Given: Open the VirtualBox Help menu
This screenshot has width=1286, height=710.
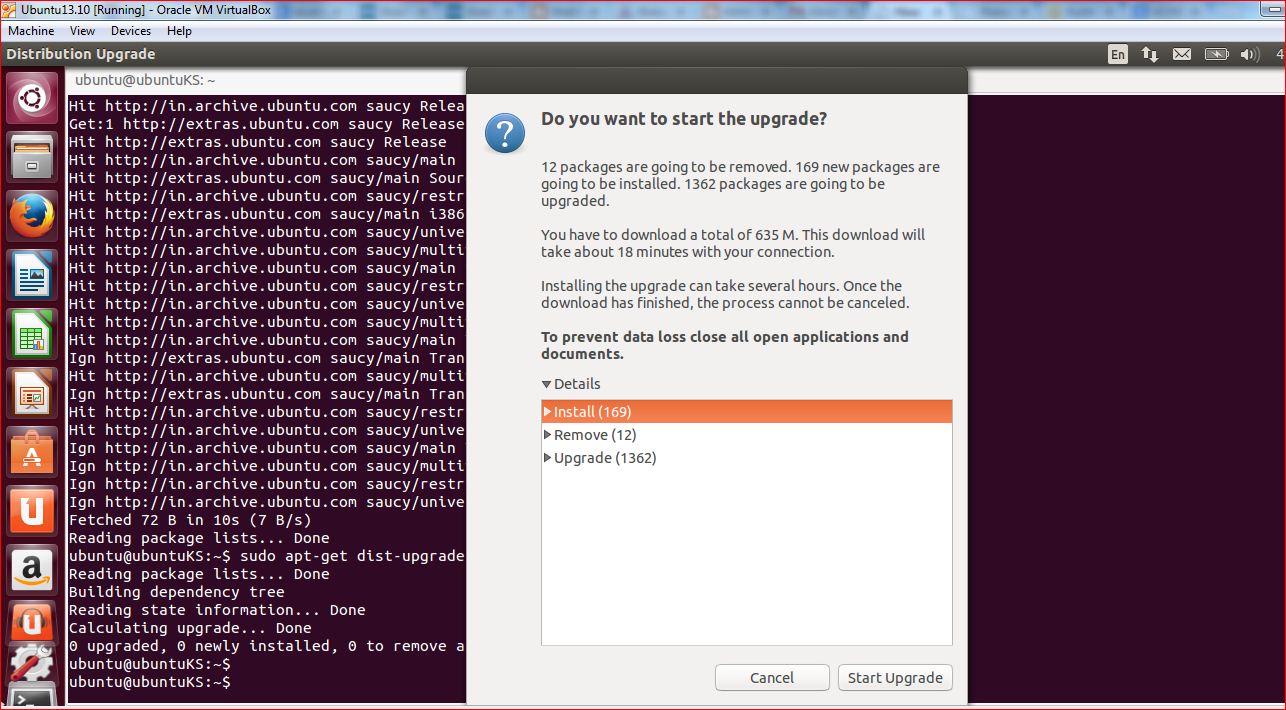Looking at the screenshot, I should (x=179, y=31).
